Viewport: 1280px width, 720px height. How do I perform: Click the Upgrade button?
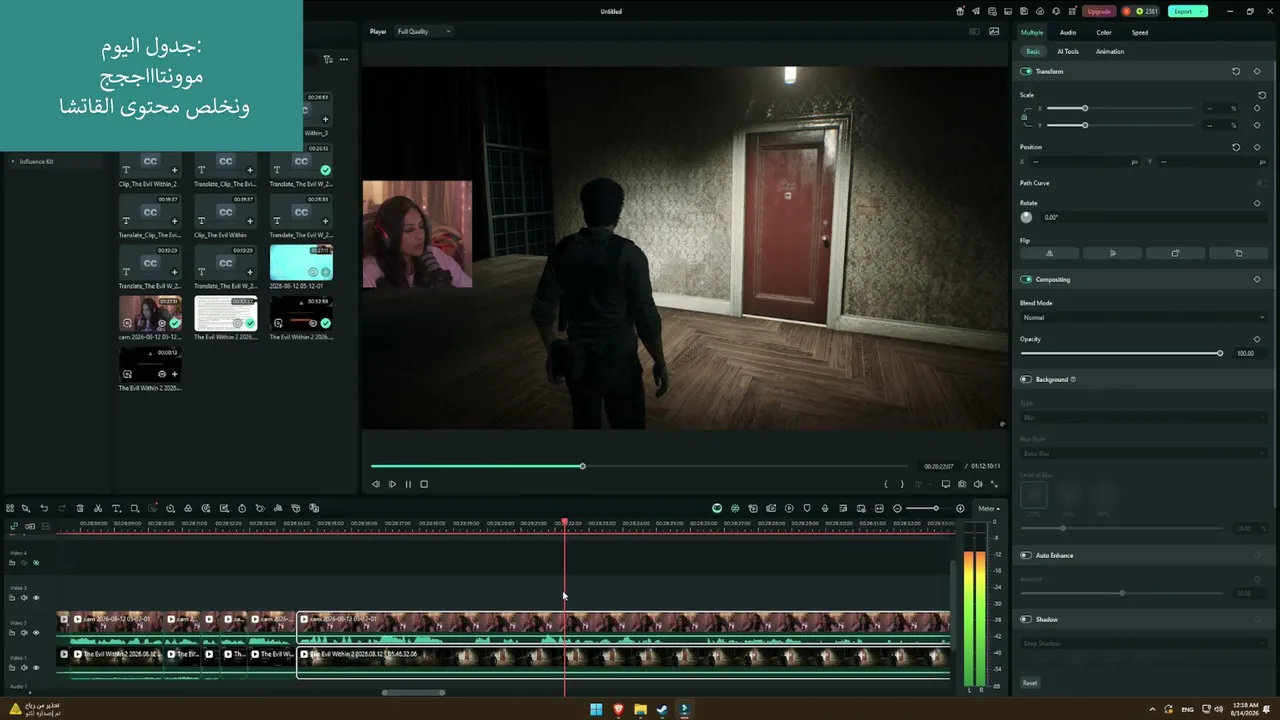1099,11
